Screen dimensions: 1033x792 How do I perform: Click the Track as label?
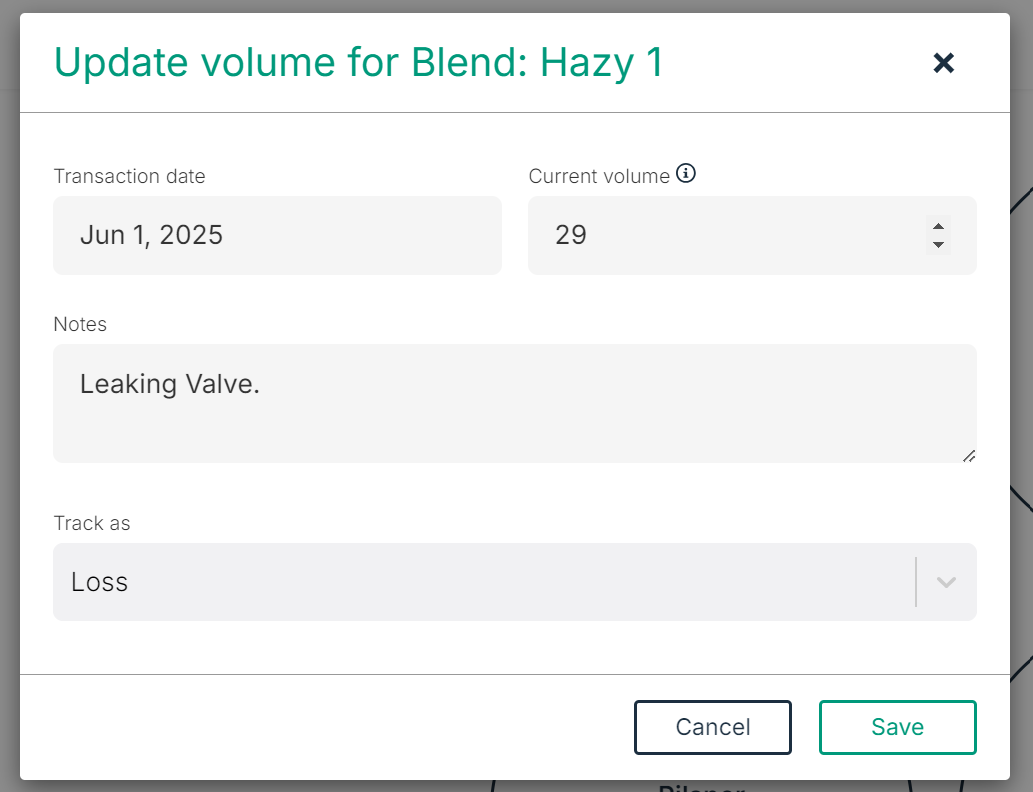tap(92, 523)
